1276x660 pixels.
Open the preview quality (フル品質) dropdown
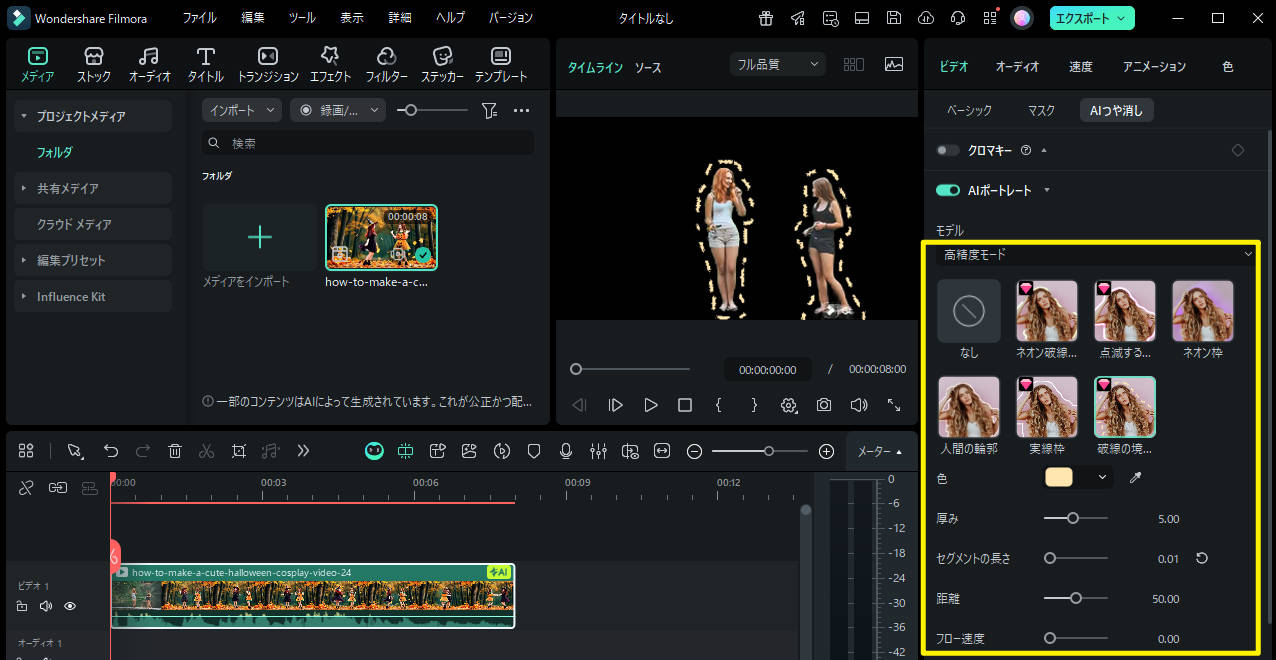click(777, 64)
